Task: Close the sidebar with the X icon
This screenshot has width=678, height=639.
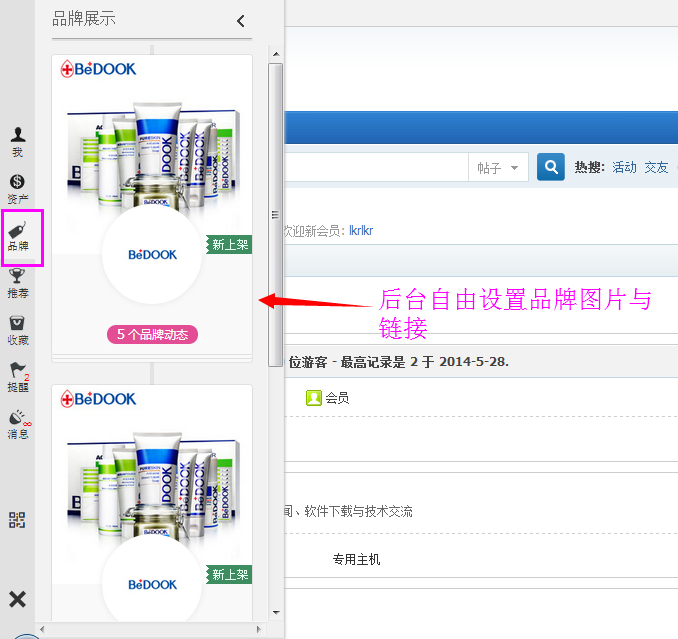Action: (x=17, y=600)
